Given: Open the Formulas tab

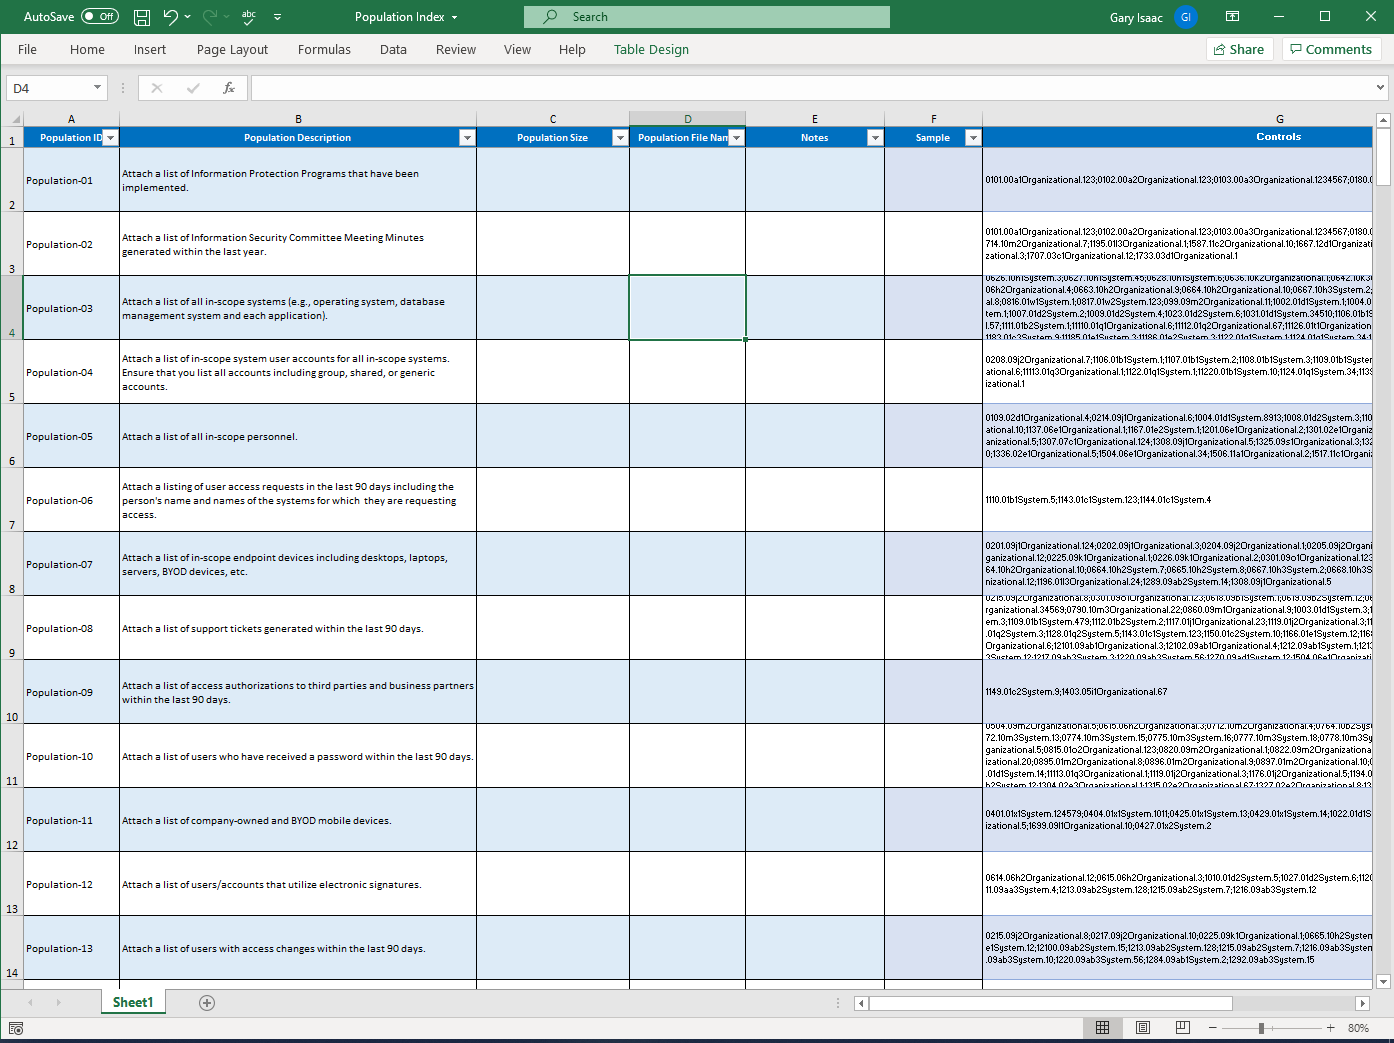Looking at the screenshot, I should [x=324, y=49].
